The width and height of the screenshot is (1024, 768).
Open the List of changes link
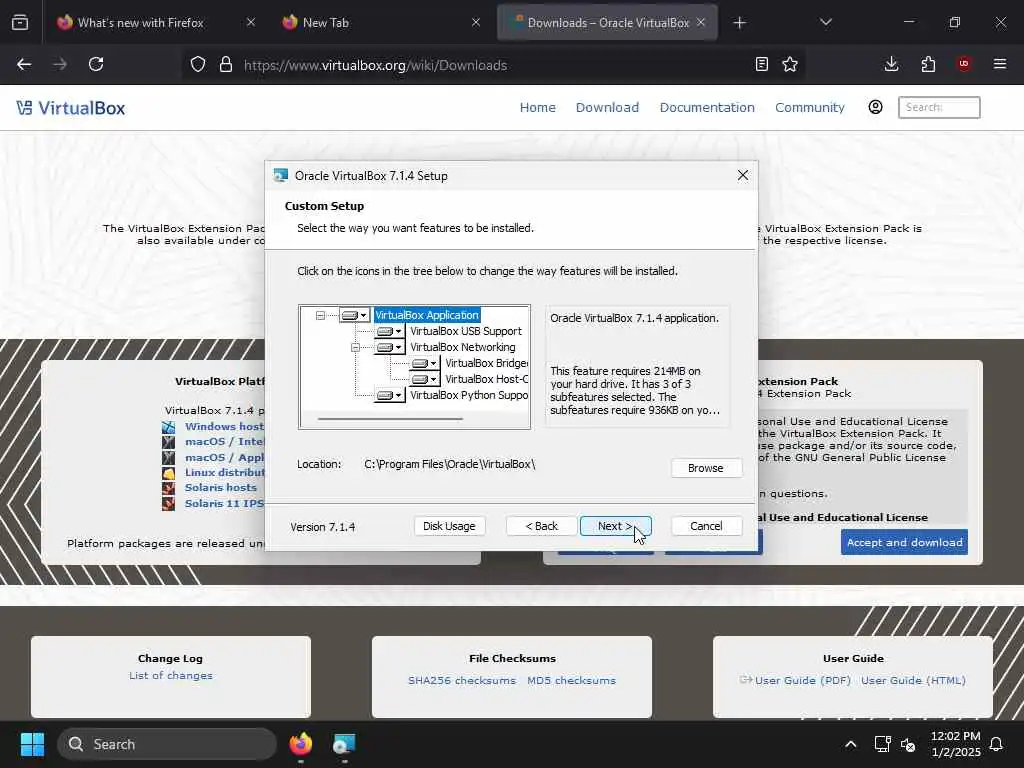(x=170, y=676)
